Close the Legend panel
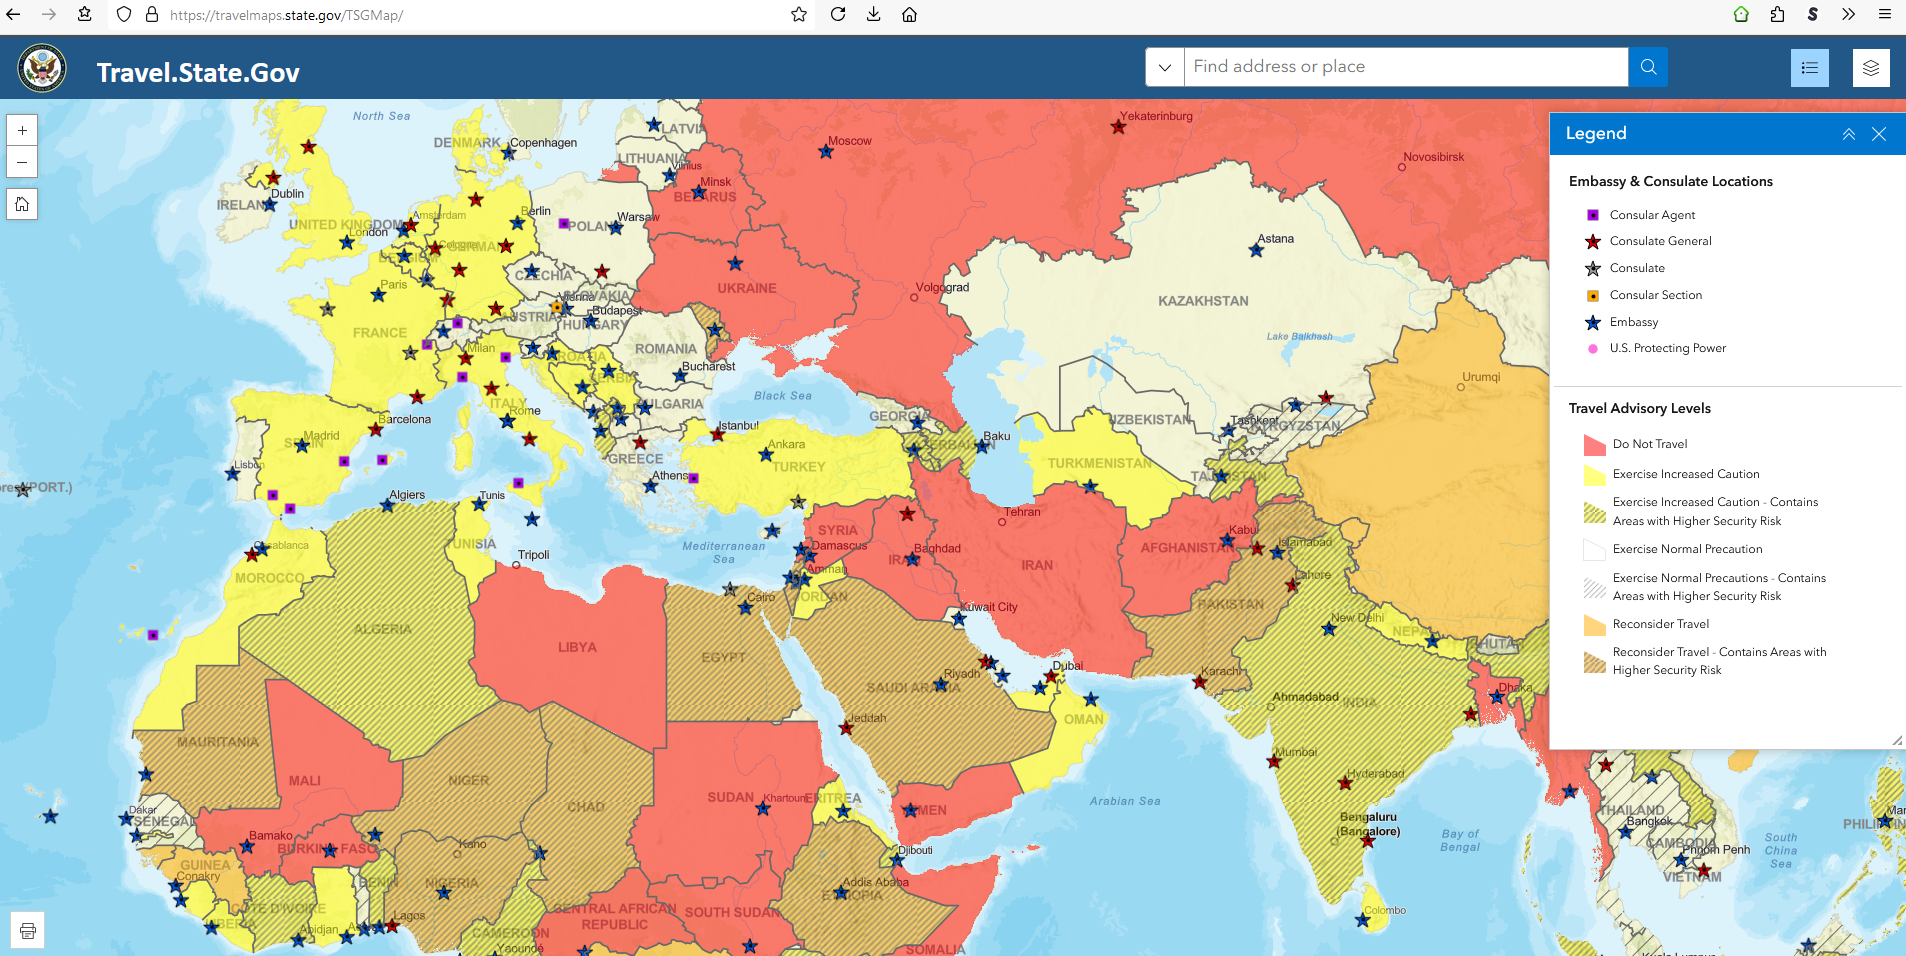This screenshot has height=956, width=1906. (1879, 134)
